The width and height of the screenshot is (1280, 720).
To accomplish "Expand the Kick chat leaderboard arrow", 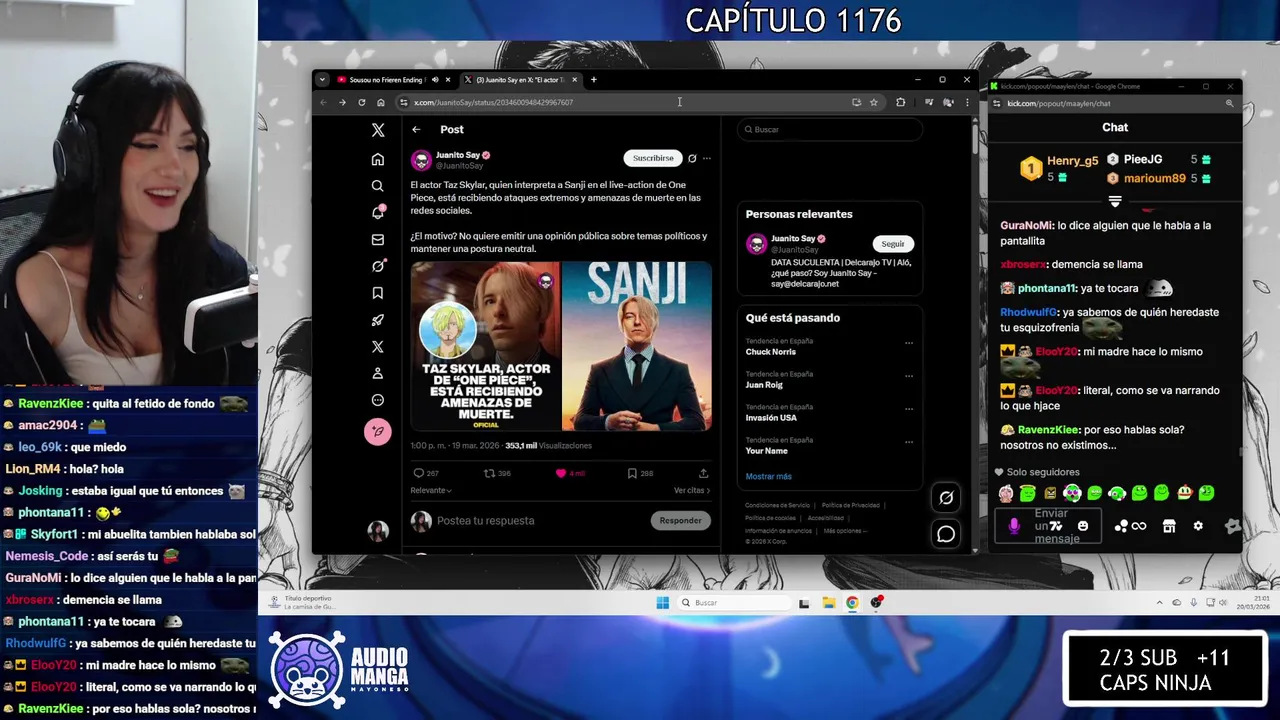I will (x=1115, y=201).
